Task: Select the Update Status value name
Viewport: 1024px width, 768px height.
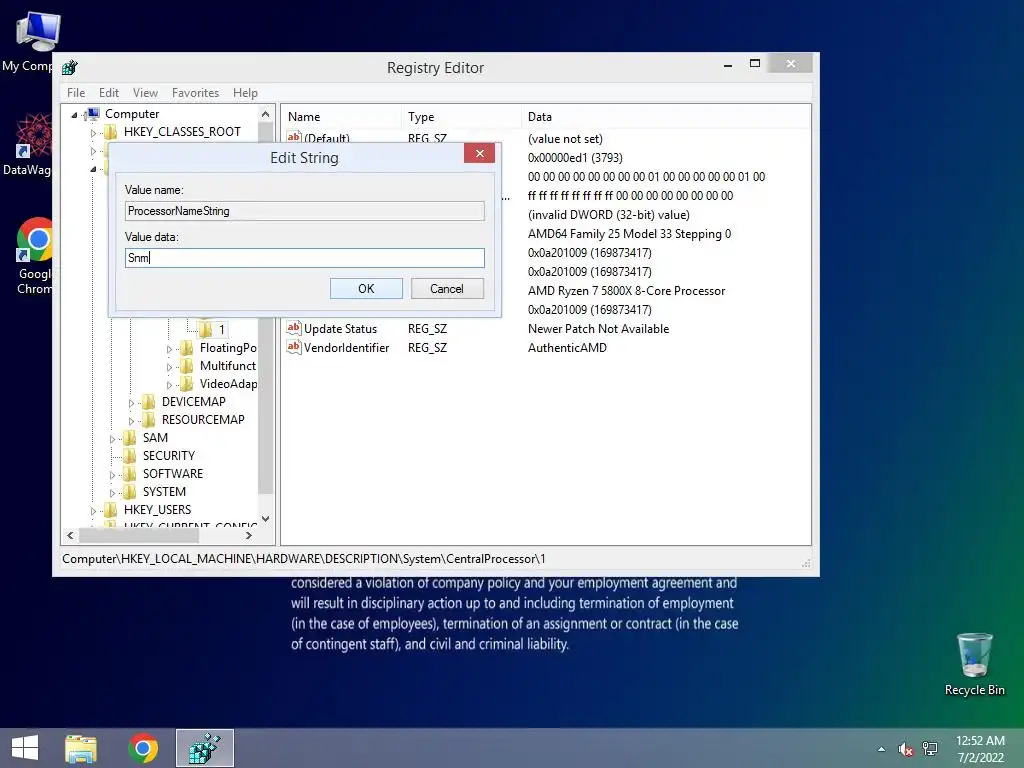Action: point(340,328)
